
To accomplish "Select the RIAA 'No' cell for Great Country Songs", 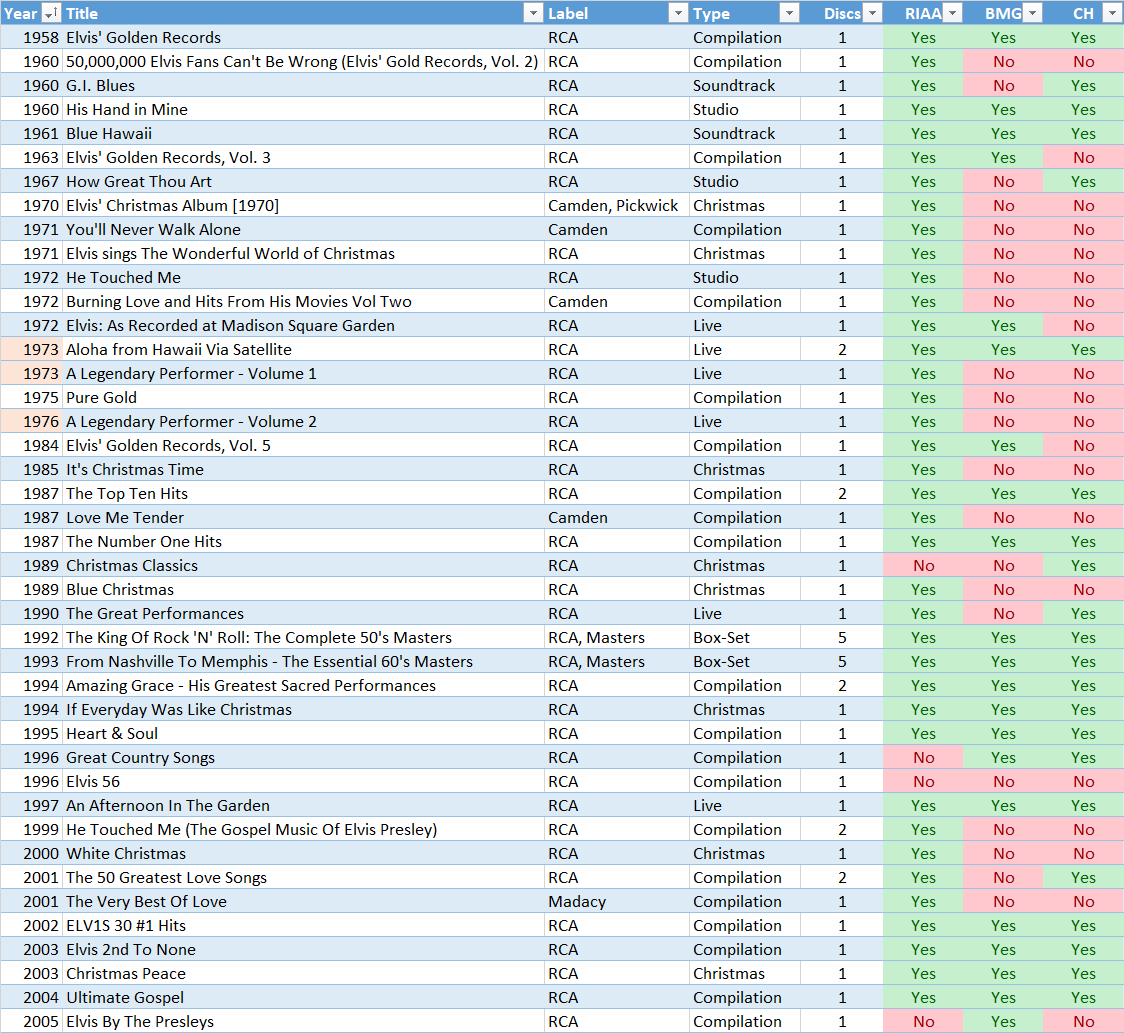I will (923, 758).
